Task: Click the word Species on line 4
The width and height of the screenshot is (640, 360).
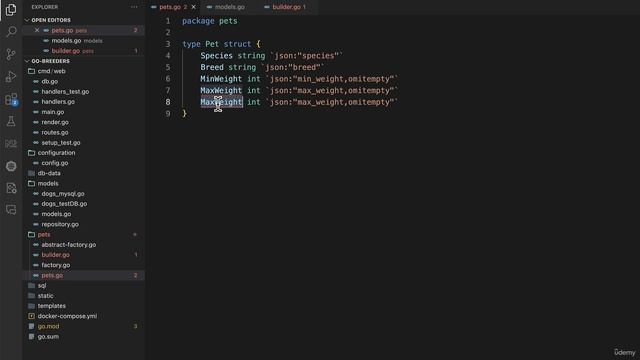Action: [216, 56]
